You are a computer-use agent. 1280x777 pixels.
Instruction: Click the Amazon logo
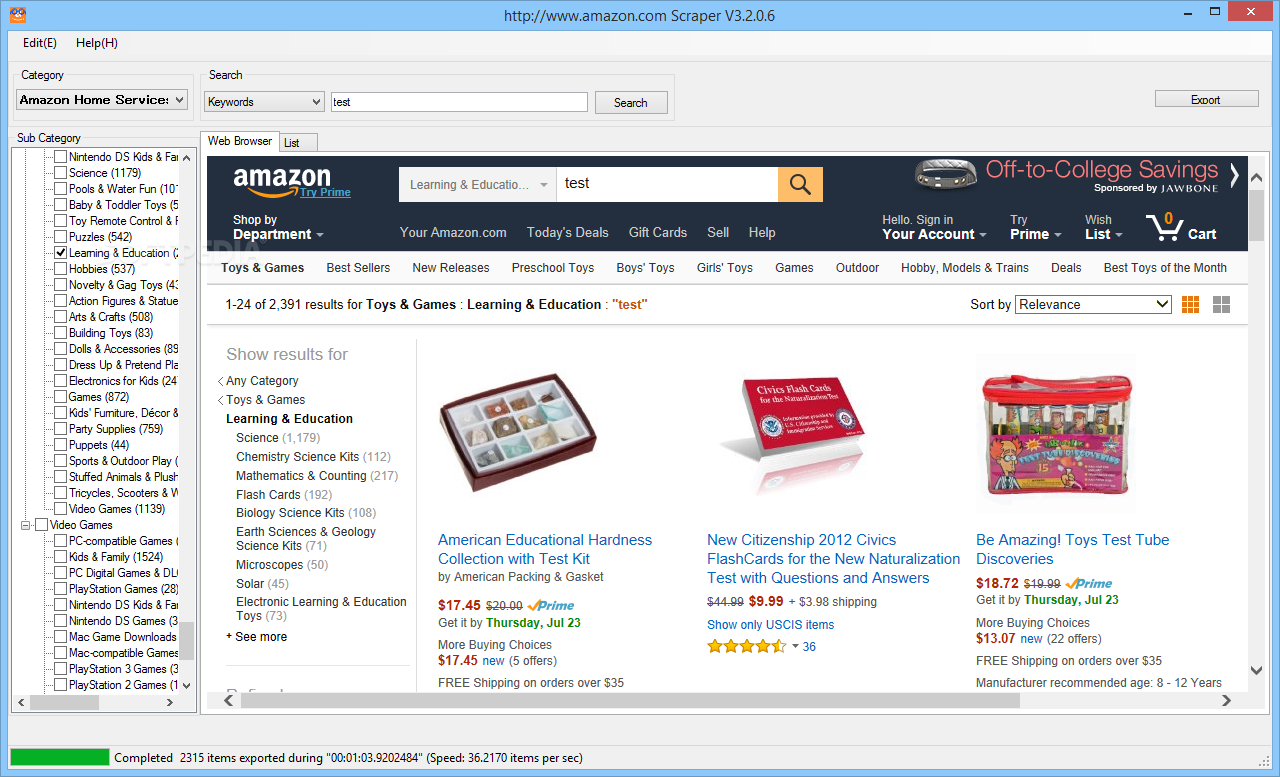pyautogui.click(x=281, y=181)
